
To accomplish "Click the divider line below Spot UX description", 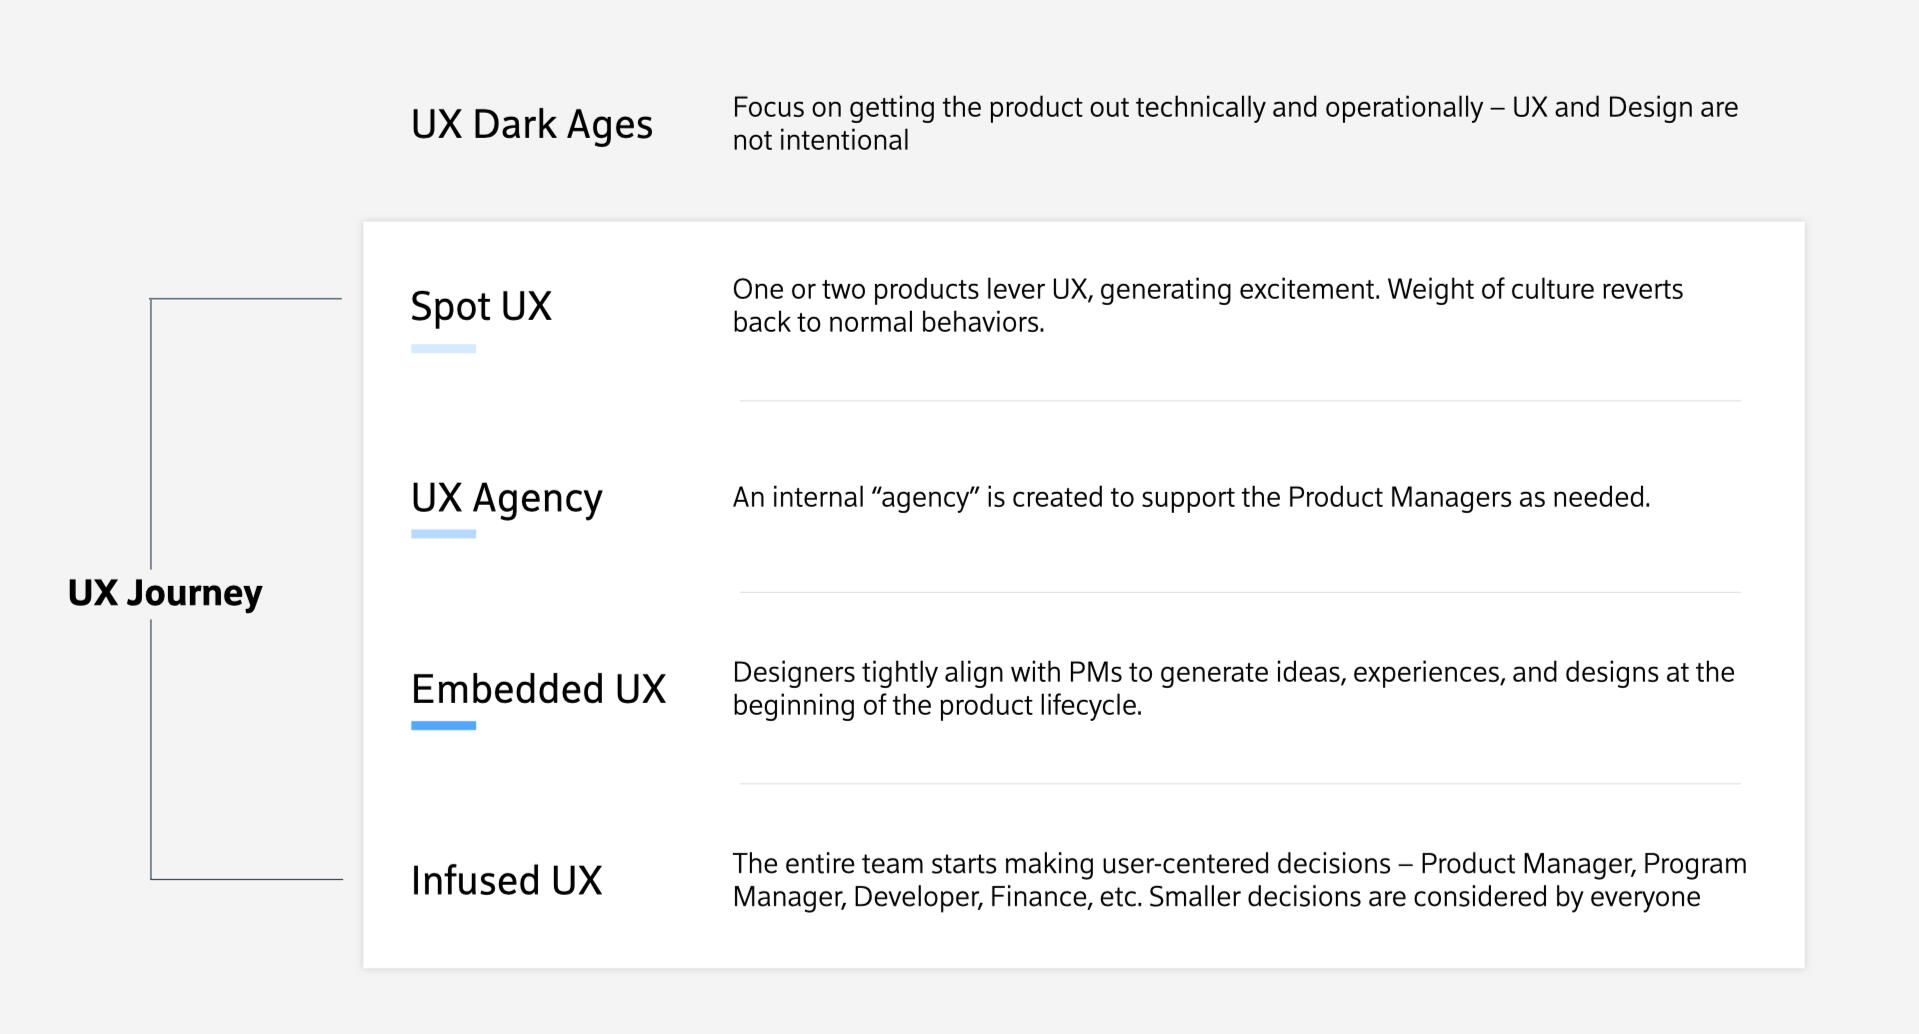I will tap(1240, 401).
